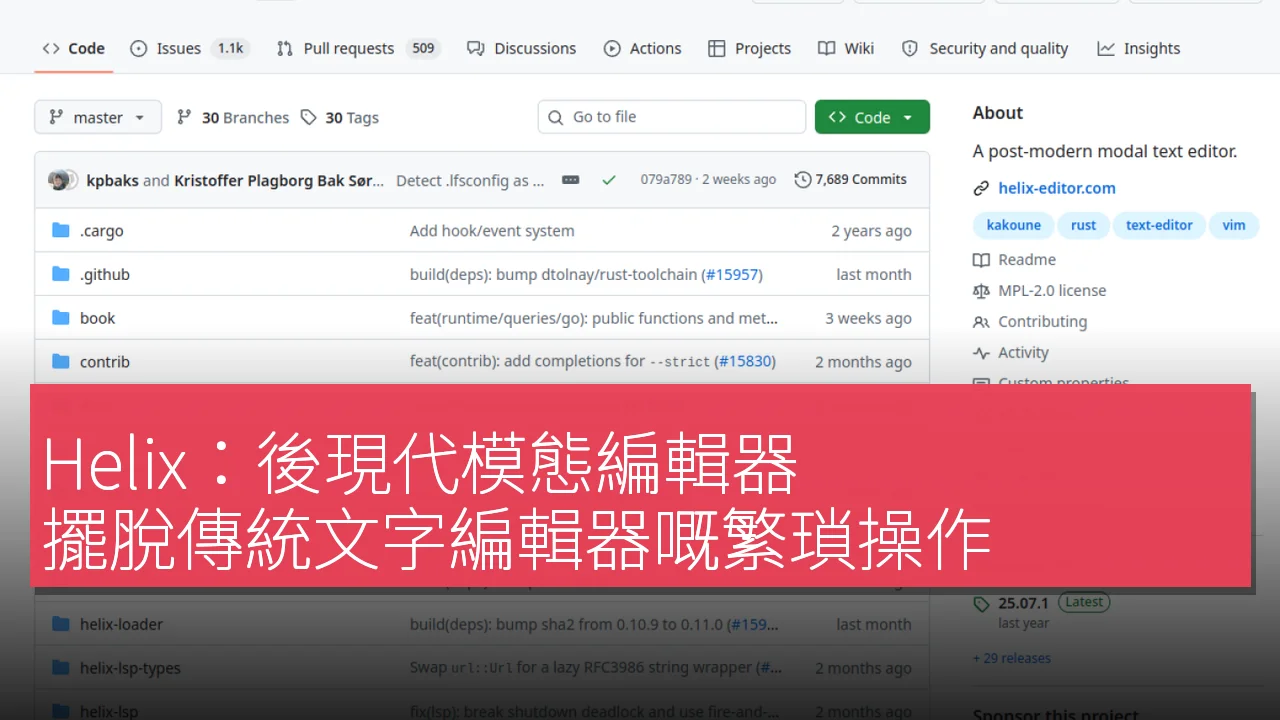Click the Security shield icon
This screenshot has width=1280, height=720.
tap(910, 48)
